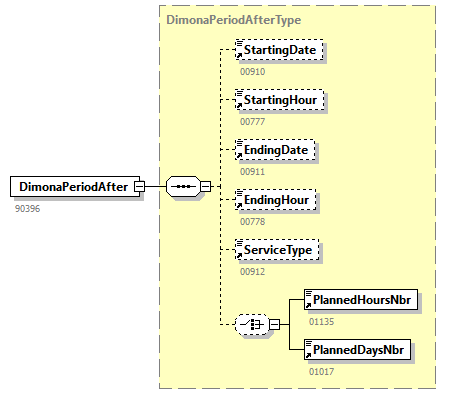Select the PlannedHoursNbr element box

point(361,300)
